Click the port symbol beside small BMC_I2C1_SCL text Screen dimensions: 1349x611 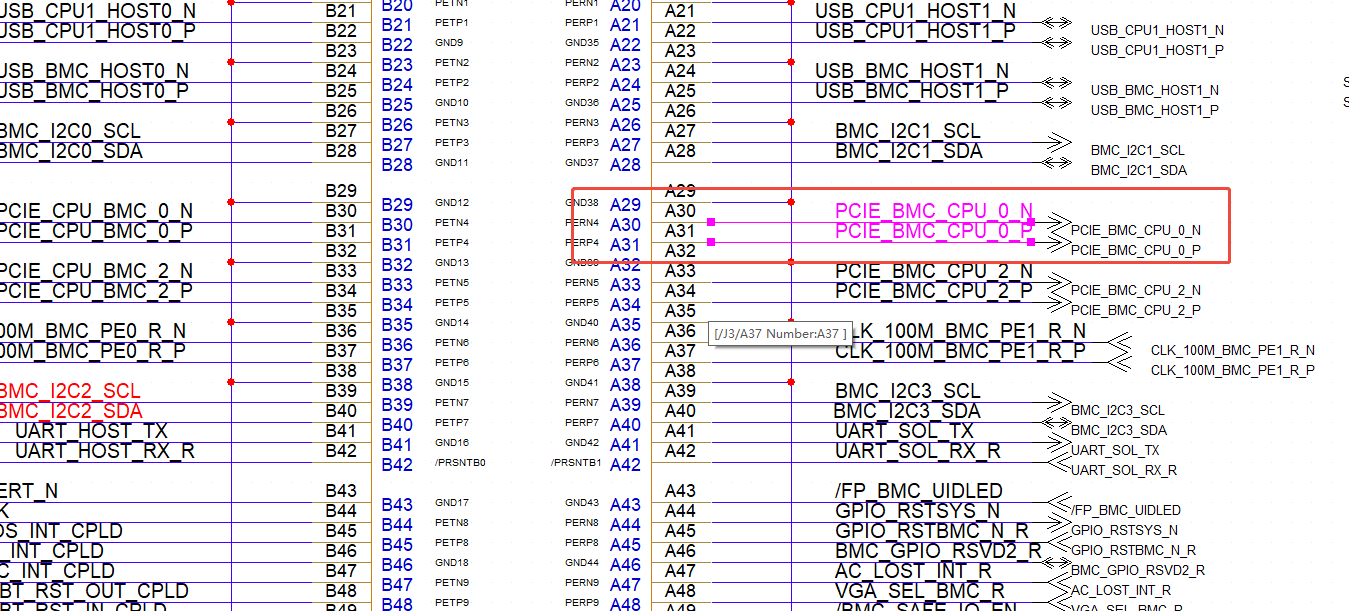coord(1055,142)
